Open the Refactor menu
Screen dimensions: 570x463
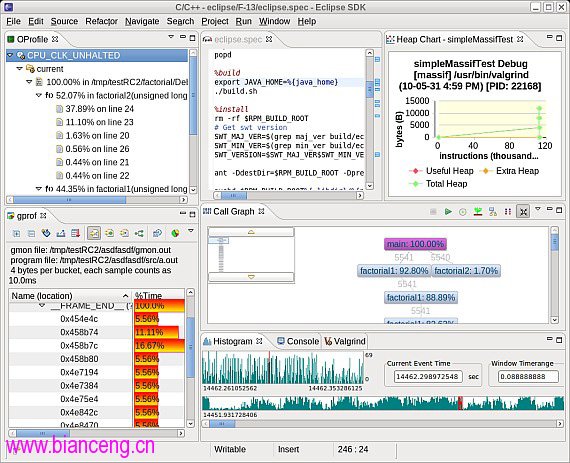pyautogui.click(x=101, y=21)
